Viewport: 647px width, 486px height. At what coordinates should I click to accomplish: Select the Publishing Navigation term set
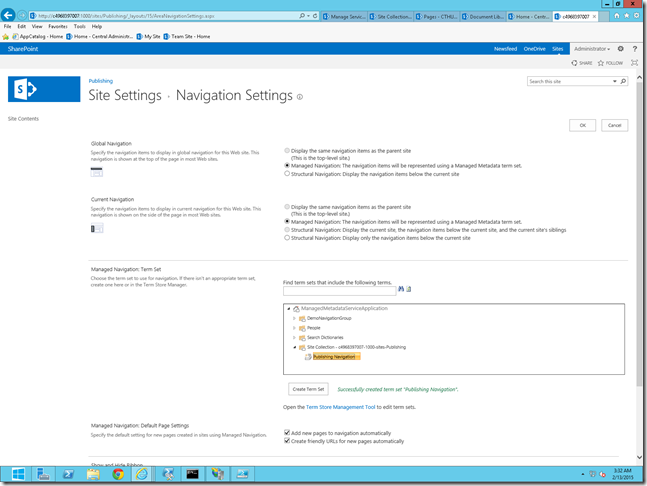(336, 357)
